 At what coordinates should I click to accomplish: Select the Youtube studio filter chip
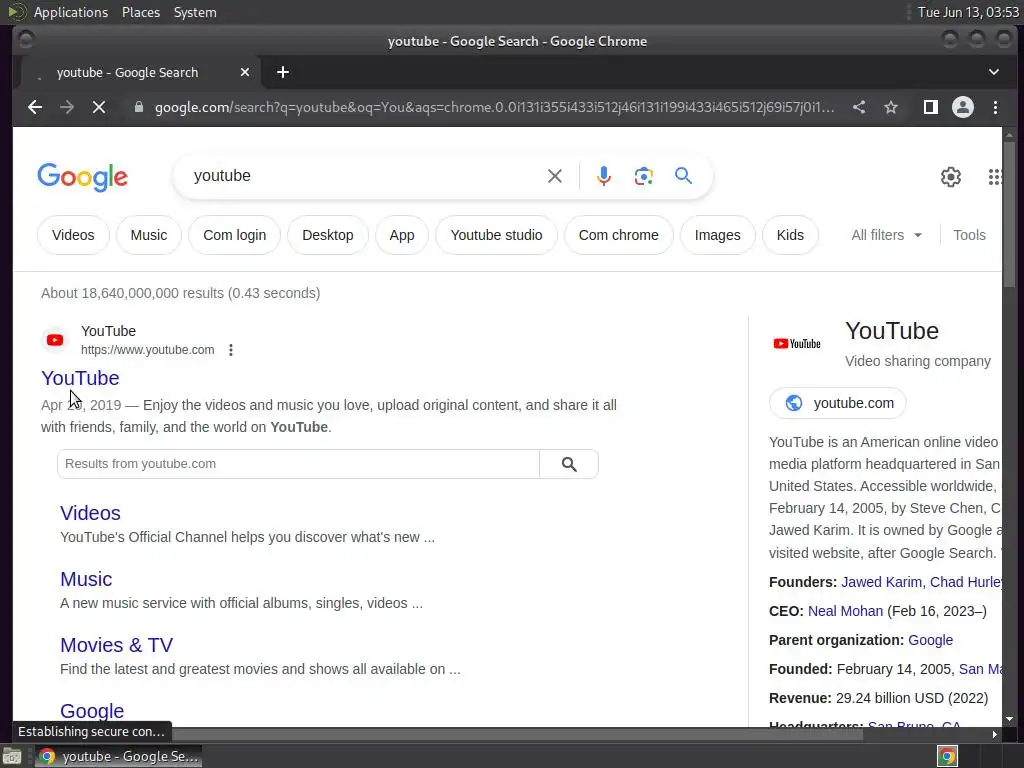click(x=496, y=235)
